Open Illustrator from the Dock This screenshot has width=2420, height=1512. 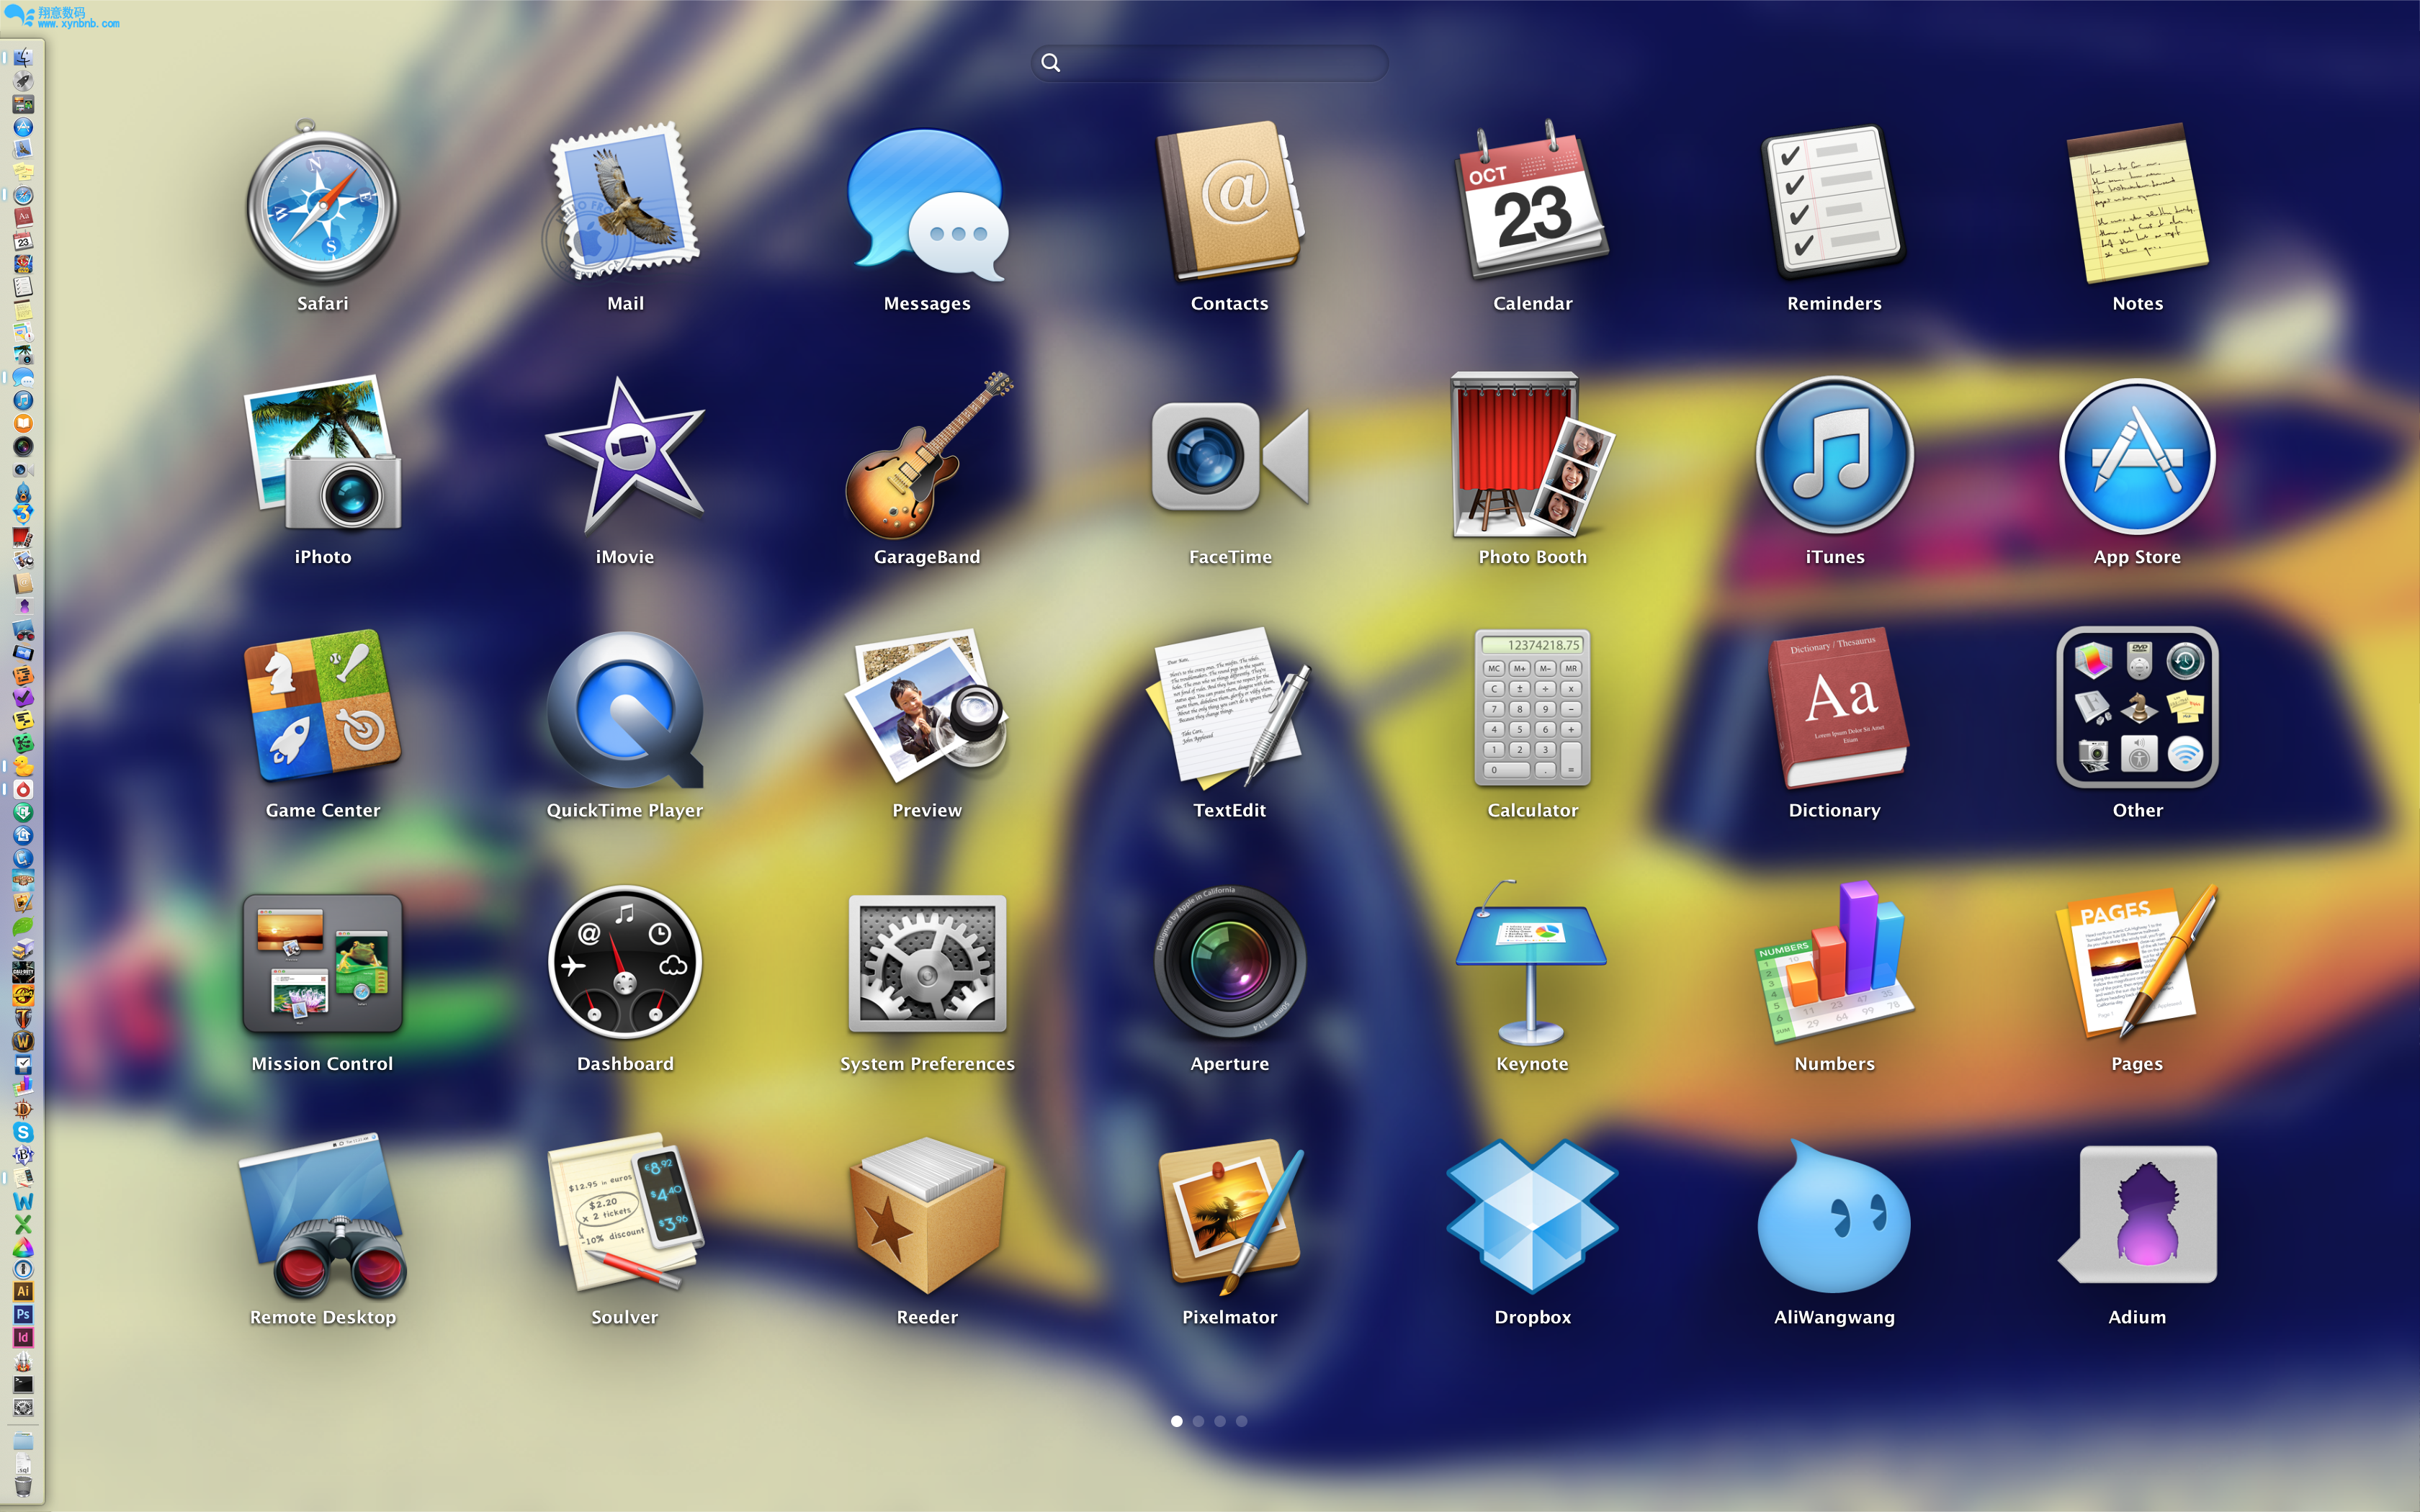point(23,1291)
